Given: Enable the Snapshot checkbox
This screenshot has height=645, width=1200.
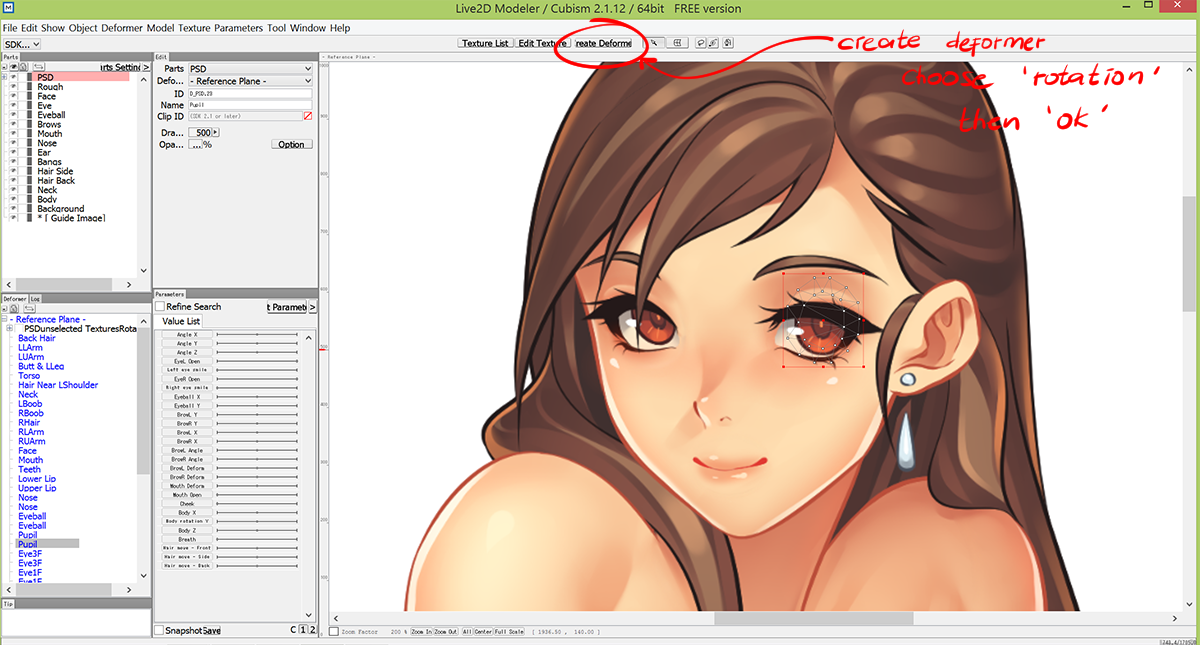Looking at the screenshot, I should [x=159, y=630].
